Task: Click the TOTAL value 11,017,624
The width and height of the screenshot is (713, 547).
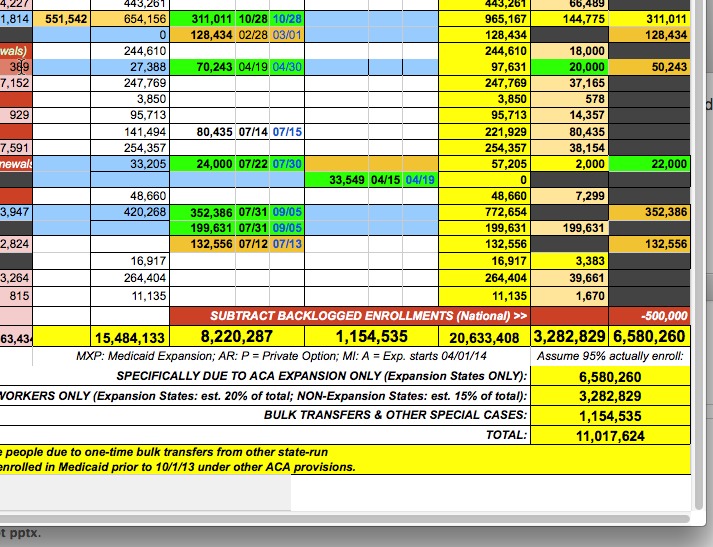Action: pyautogui.click(x=610, y=435)
